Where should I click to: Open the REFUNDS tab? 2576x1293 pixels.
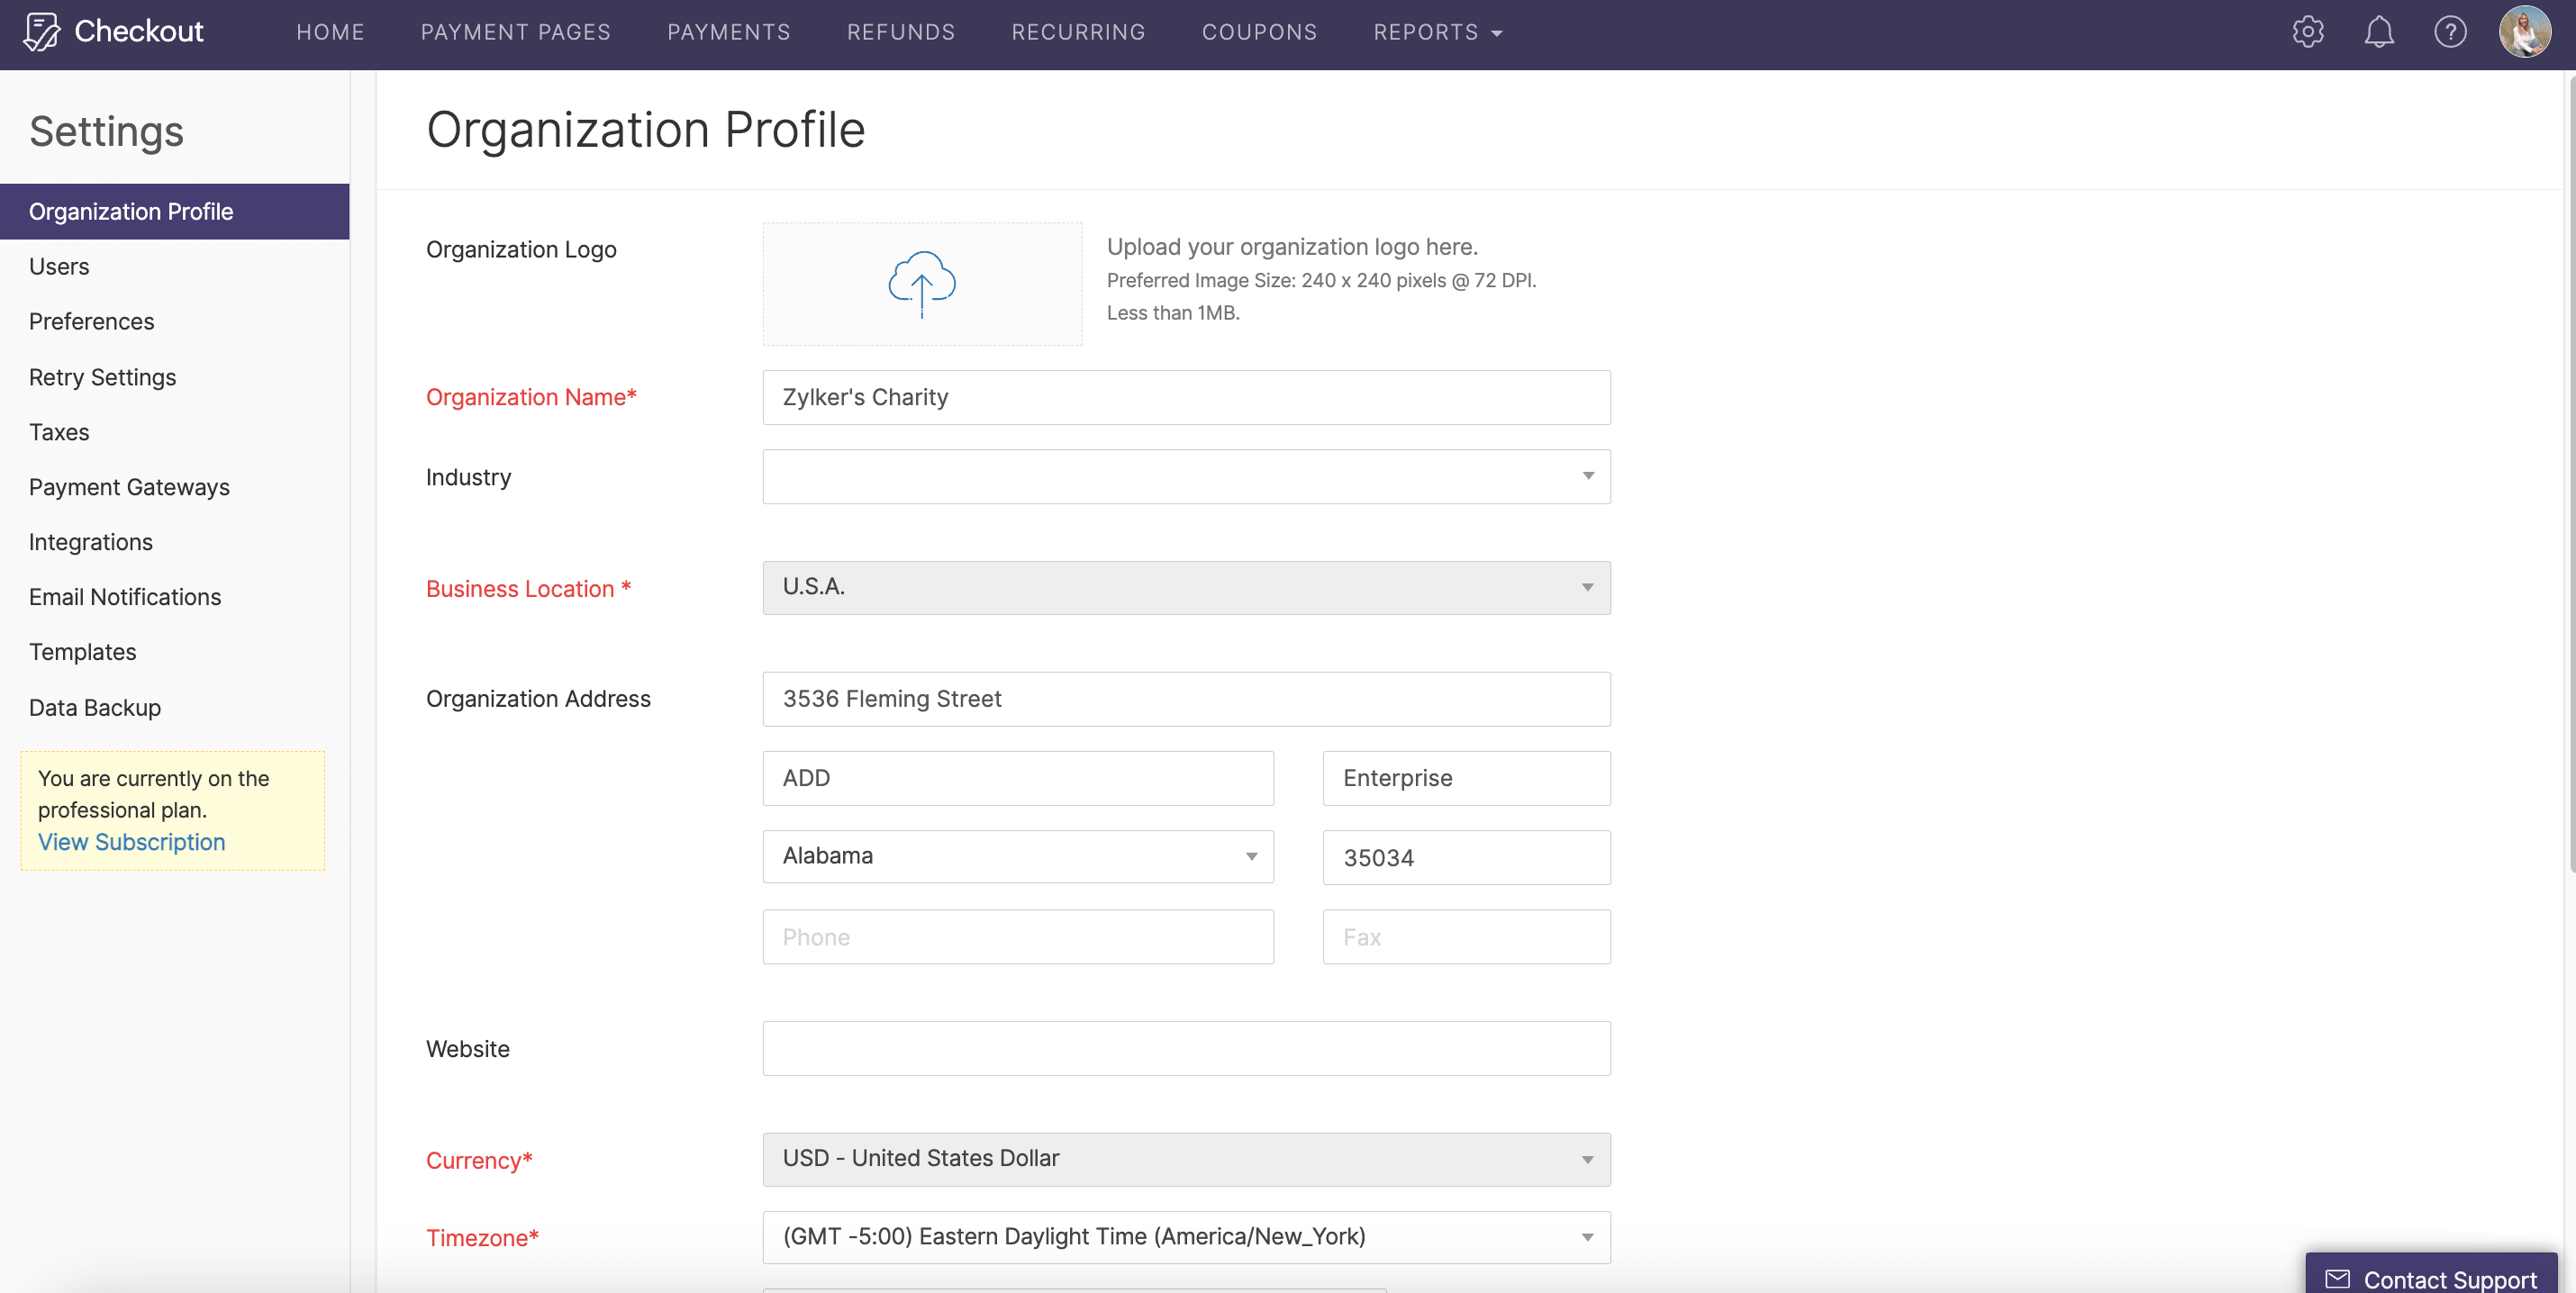pyautogui.click(x=901, y=32)
